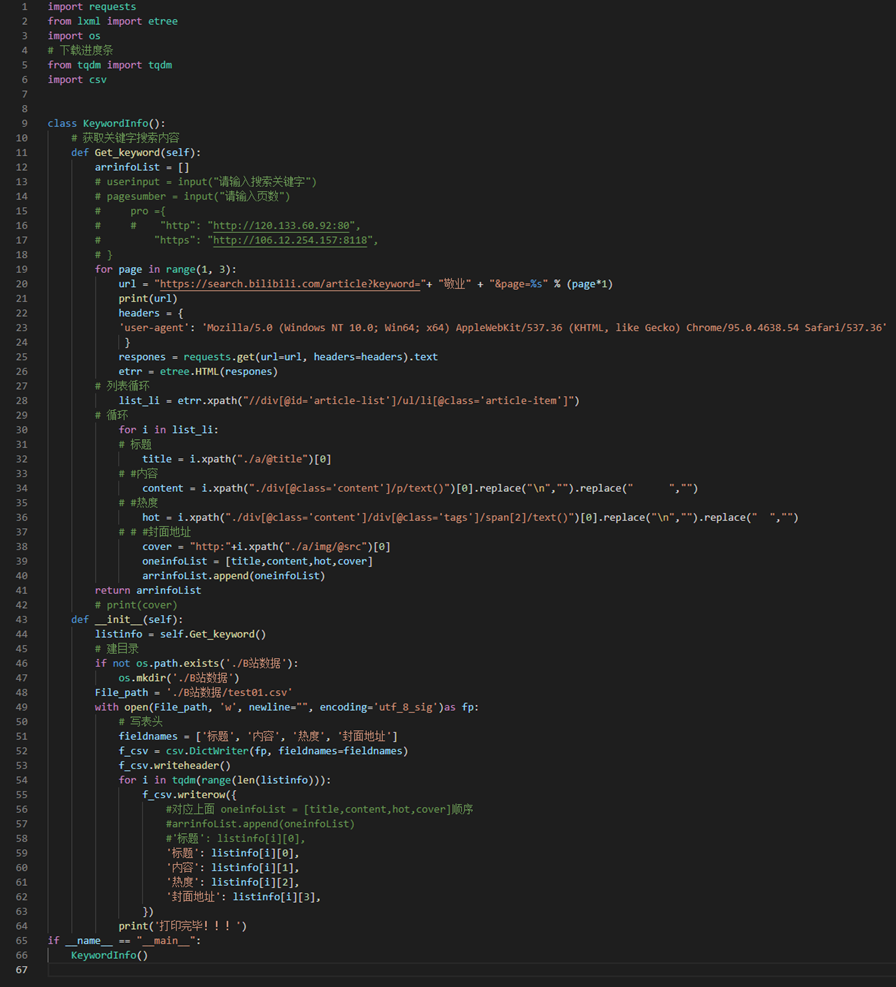Click the 'class KeywordInfo():' declaration
This screenshot has height=987, width=896.
[106, 123]
